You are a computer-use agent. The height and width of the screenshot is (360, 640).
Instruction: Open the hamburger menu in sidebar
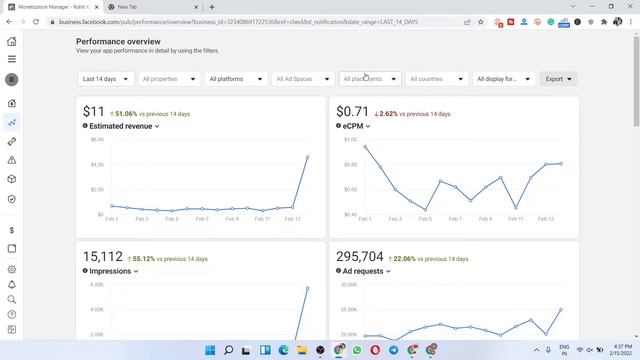pyautogui.click(x=12, y=59)
